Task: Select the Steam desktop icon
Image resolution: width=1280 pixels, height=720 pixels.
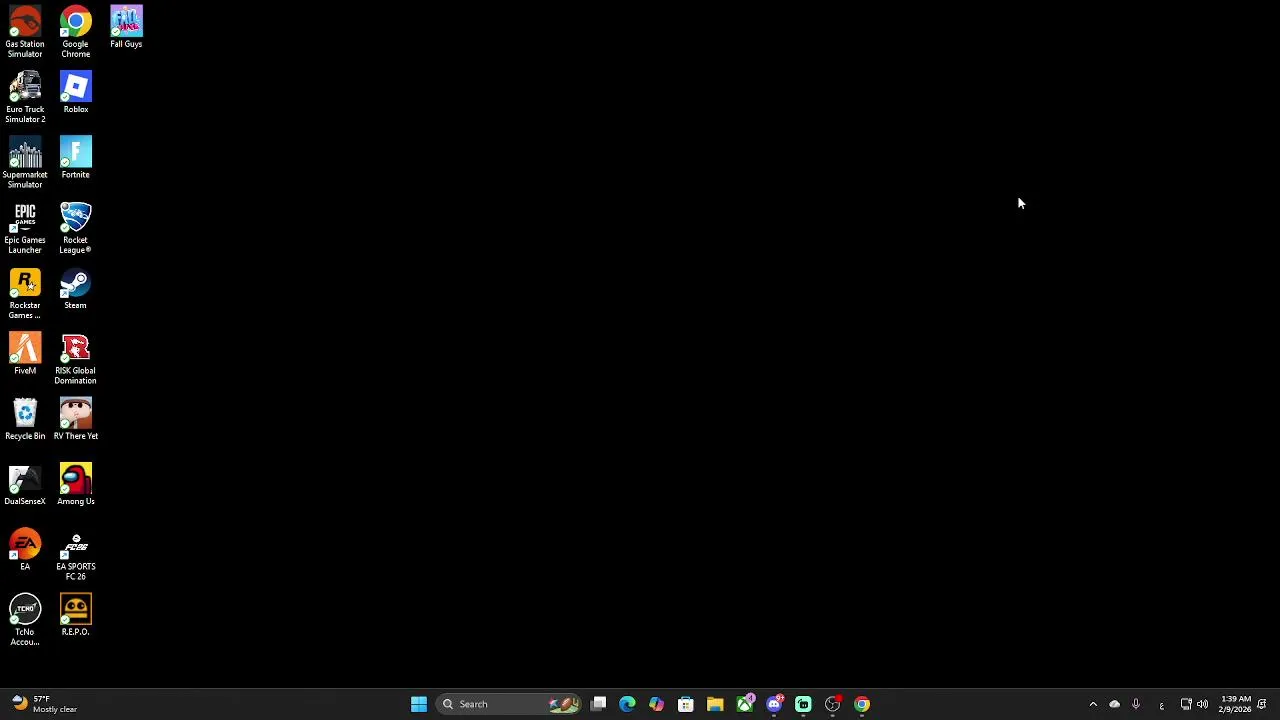Action: pyautogui.click(x=76, y=288)
